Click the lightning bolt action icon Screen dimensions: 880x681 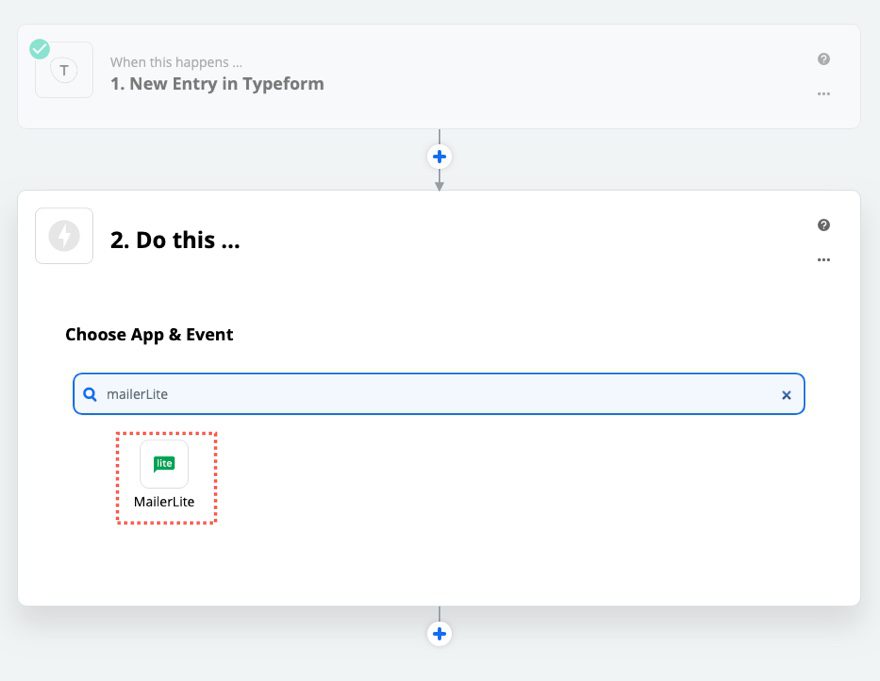[63, 235]
